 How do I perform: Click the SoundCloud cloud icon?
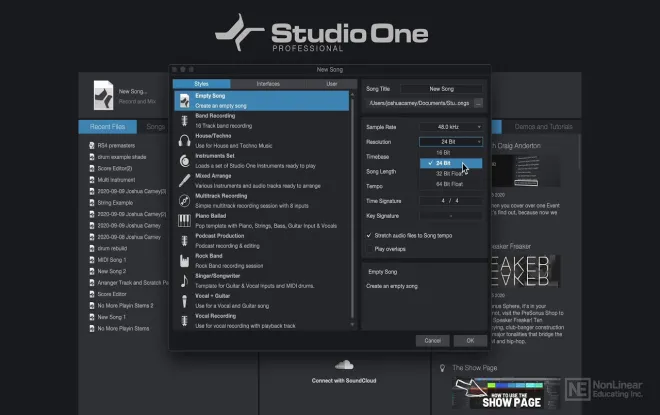[x=344, y=365]
